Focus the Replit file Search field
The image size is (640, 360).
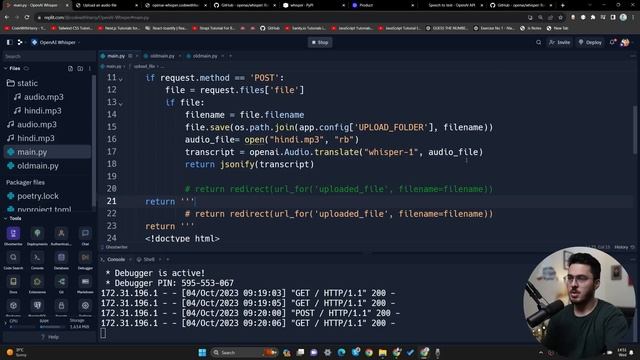point(49,56)
